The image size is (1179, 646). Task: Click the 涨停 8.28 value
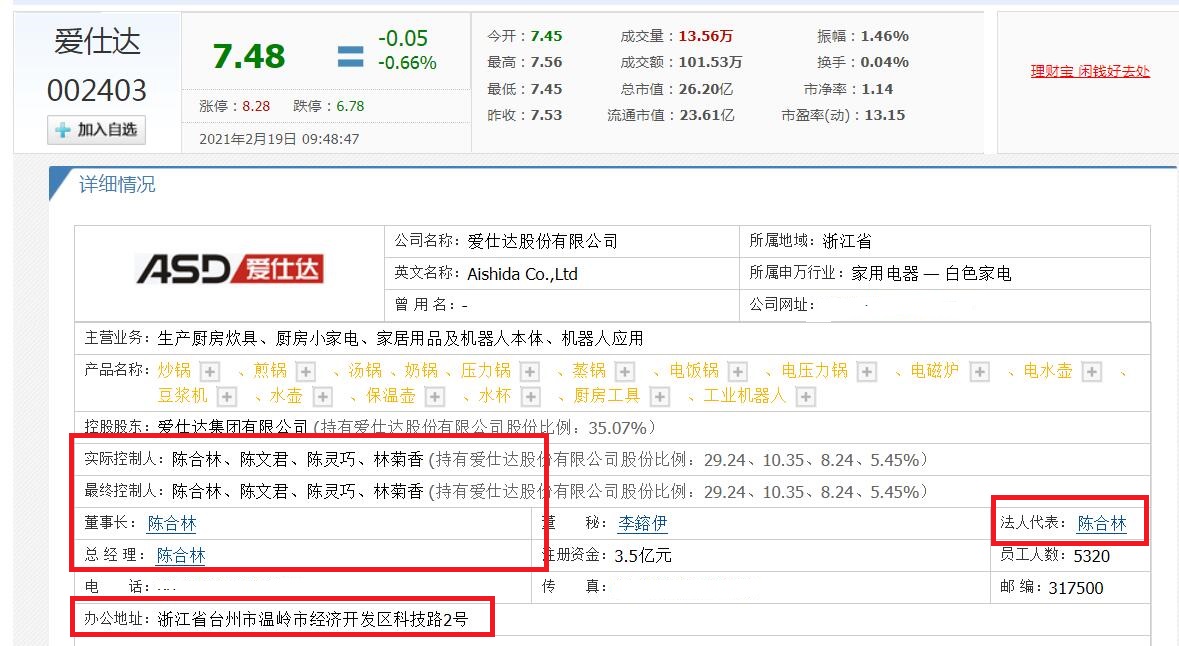click(256, 107)
